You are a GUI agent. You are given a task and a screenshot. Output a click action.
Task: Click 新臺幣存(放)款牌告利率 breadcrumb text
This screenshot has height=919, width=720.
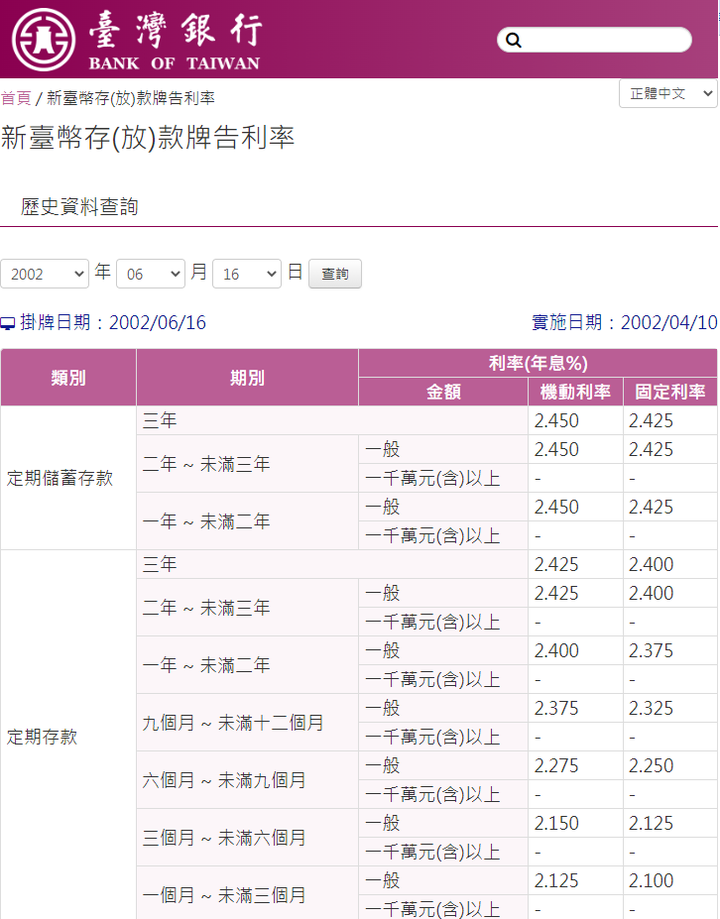[131, 98]
